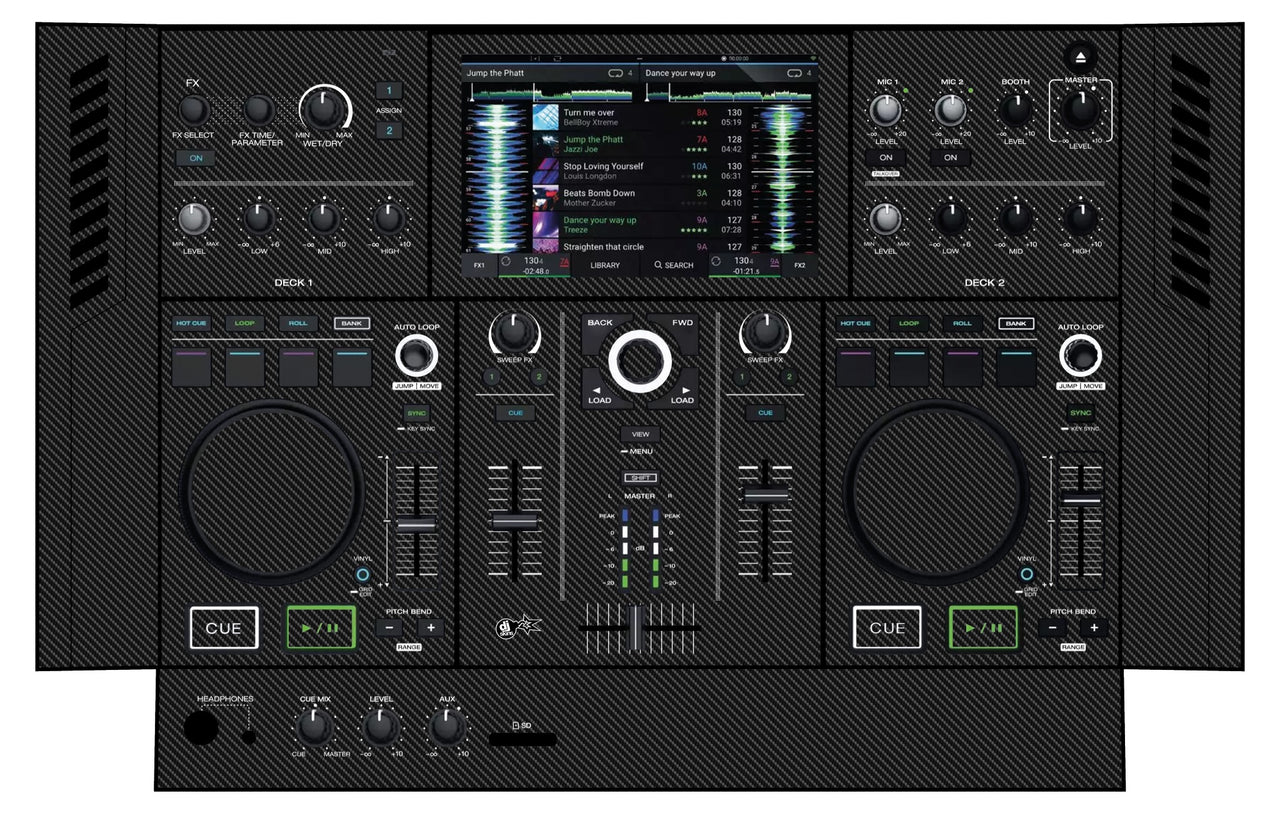Screen dimensions: 1280x813
Task: Toggle MIC 1 ON button
Action: pos(886,158)
